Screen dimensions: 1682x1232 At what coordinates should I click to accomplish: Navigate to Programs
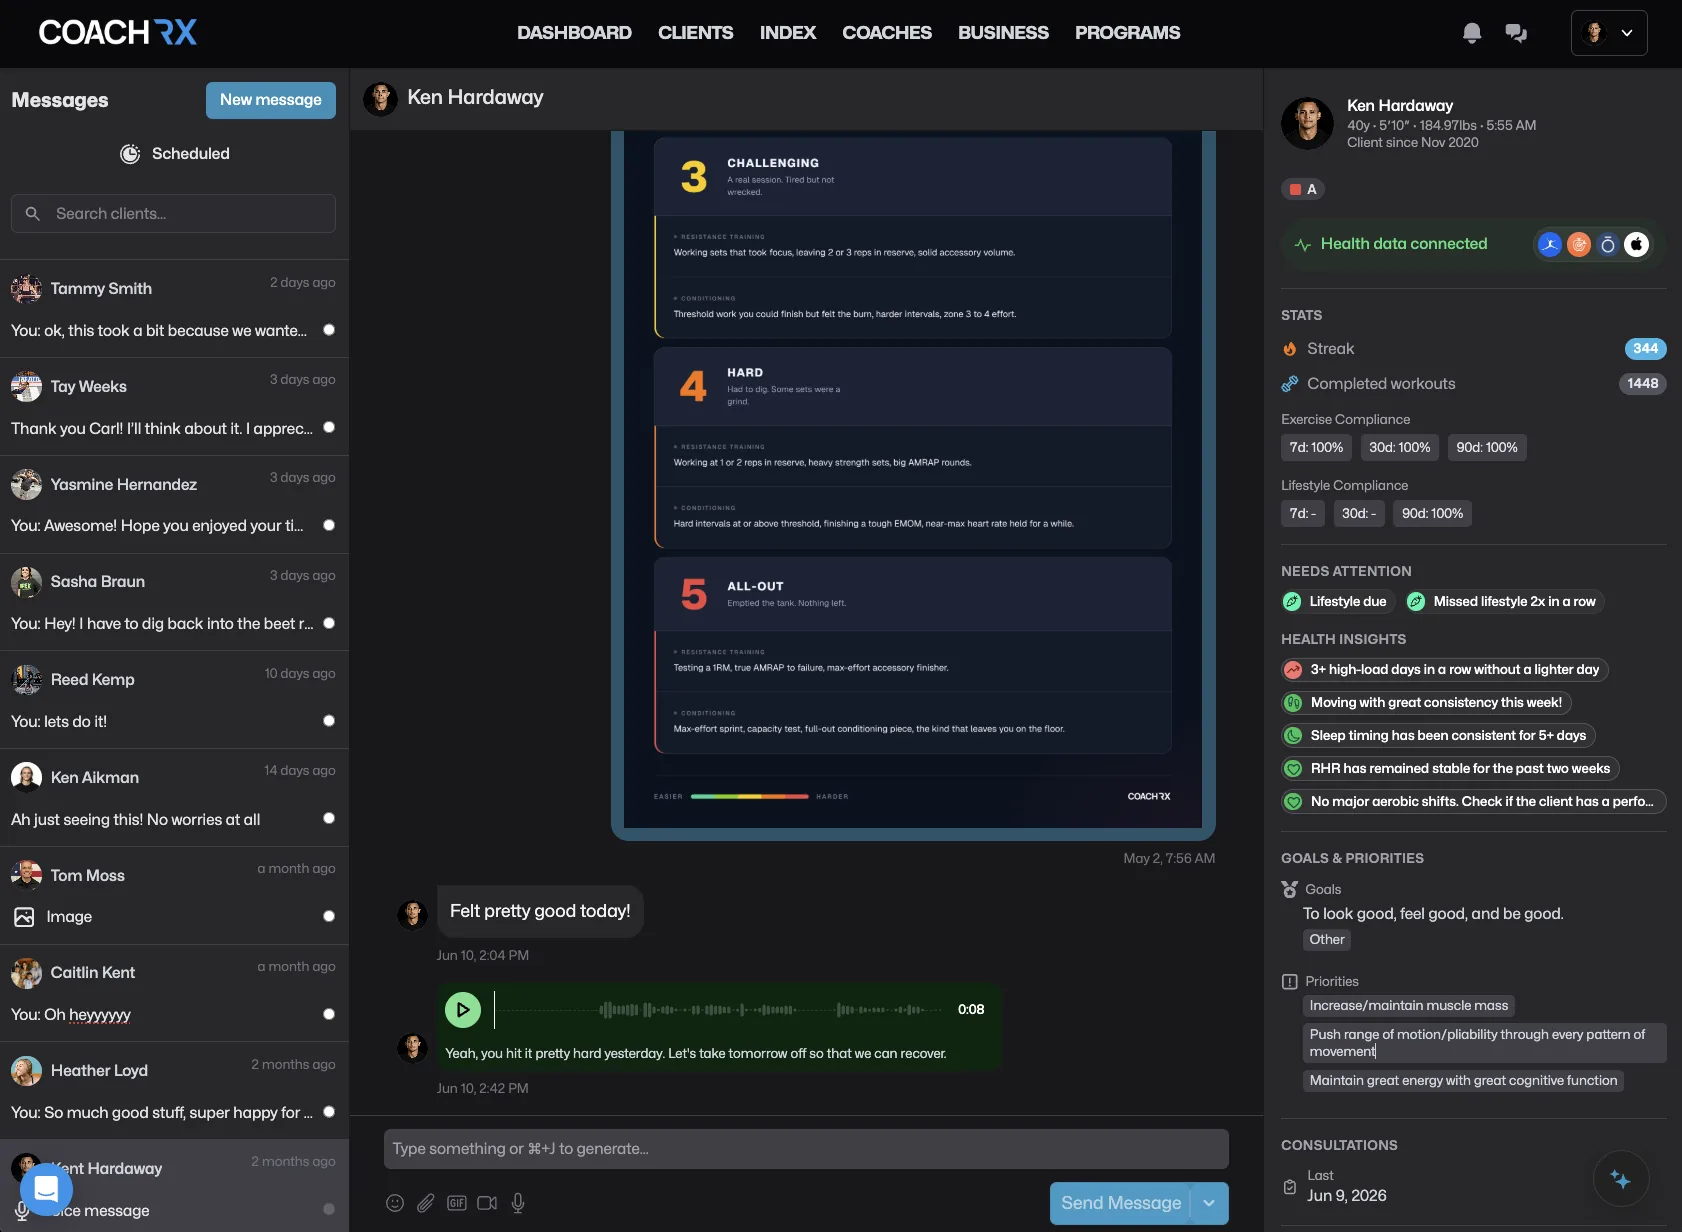1127,33
